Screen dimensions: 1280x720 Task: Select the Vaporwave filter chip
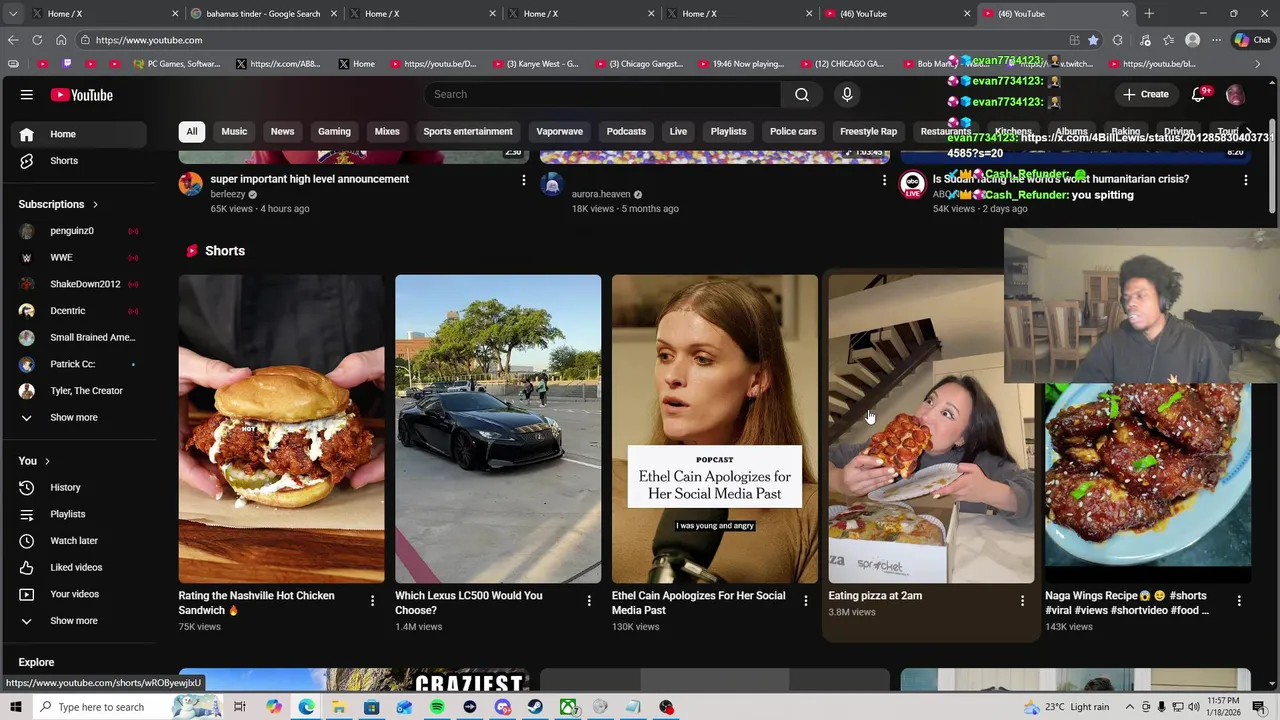point(559,131)
